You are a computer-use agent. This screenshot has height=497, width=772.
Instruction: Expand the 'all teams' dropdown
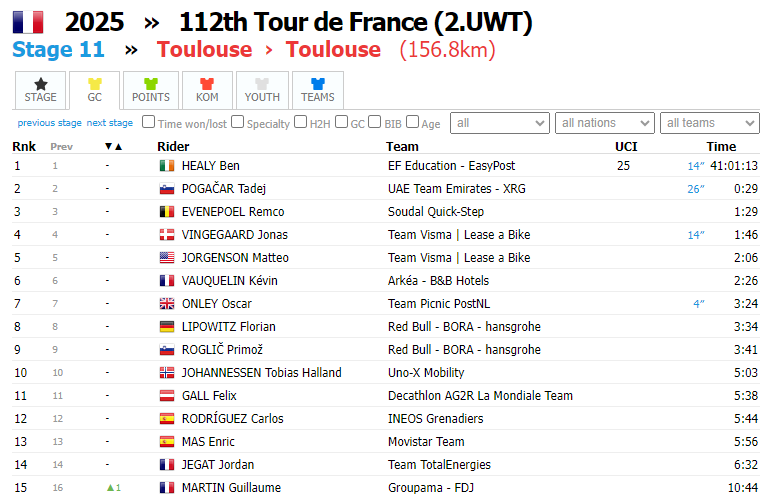708,123
